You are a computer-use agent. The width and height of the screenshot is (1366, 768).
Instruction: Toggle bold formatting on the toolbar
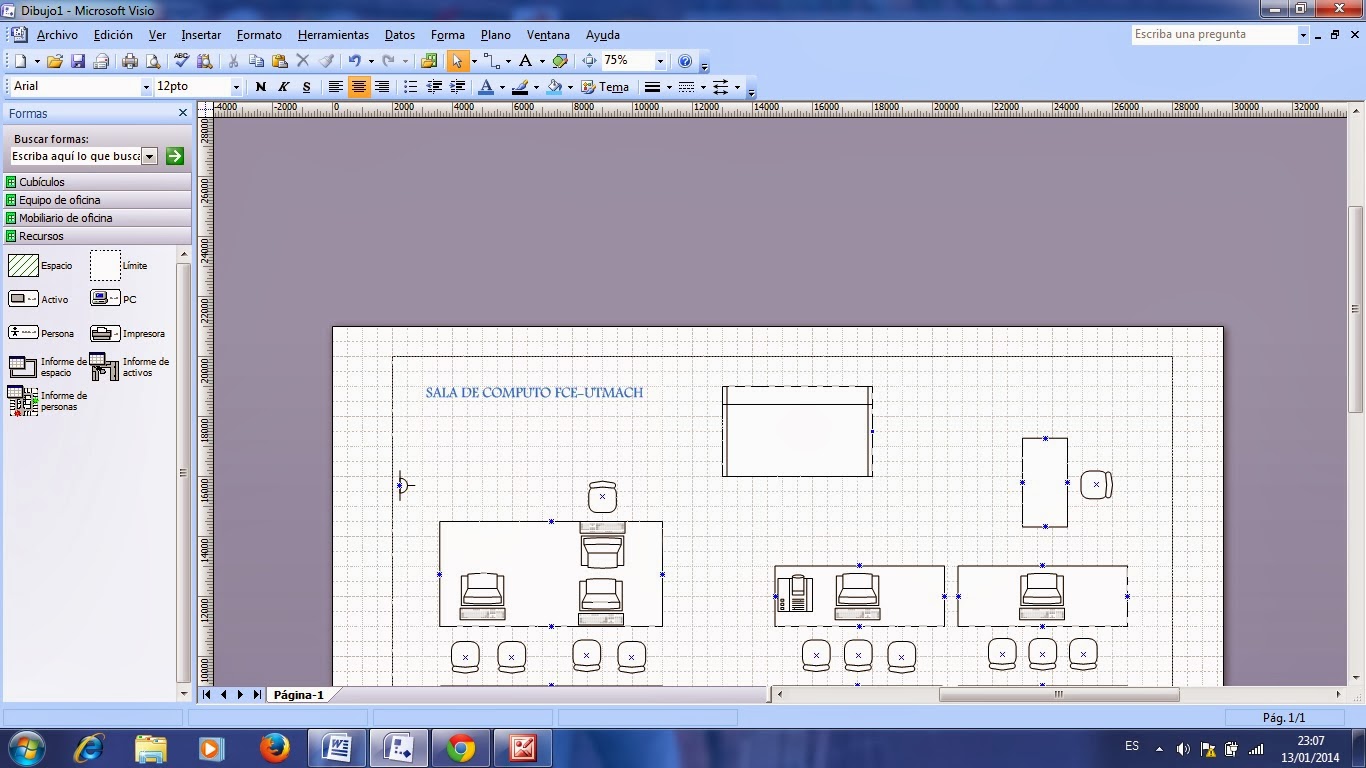pyautogui.click(x=259, y=86)
